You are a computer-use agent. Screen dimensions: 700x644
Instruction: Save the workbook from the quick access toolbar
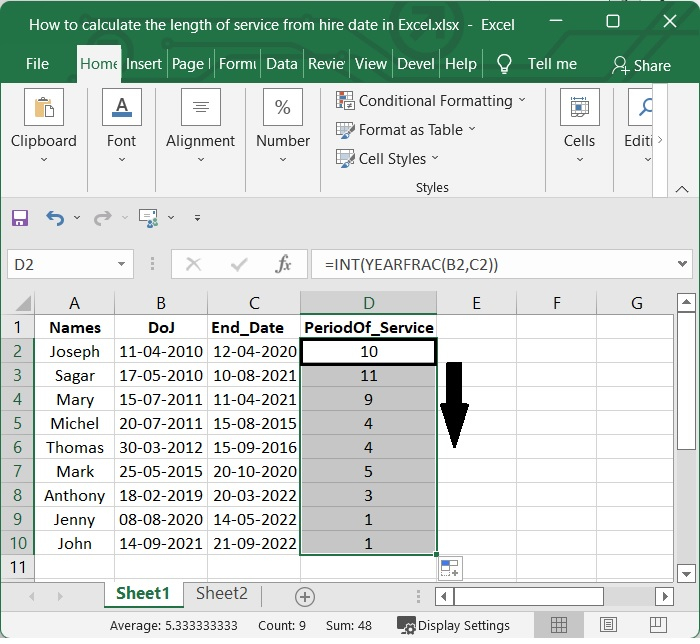point(20,217)
